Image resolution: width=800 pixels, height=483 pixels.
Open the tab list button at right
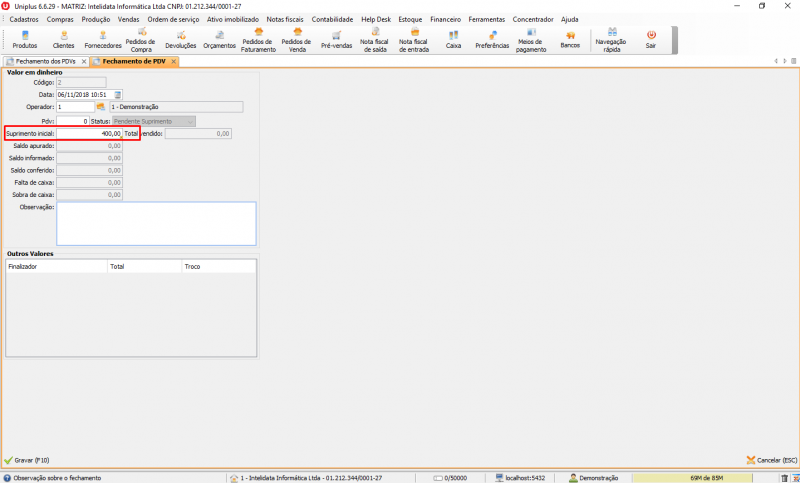tap(793, 62)
